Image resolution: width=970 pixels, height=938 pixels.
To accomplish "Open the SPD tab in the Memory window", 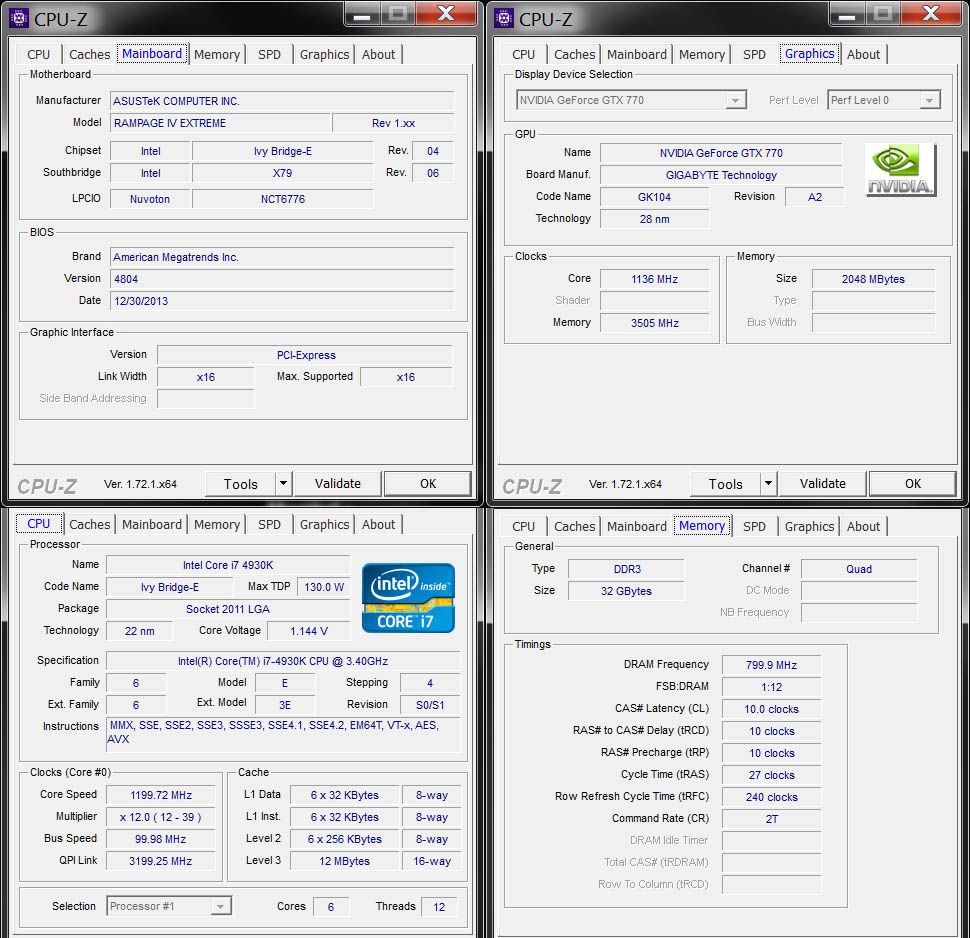I will point(755,527).
